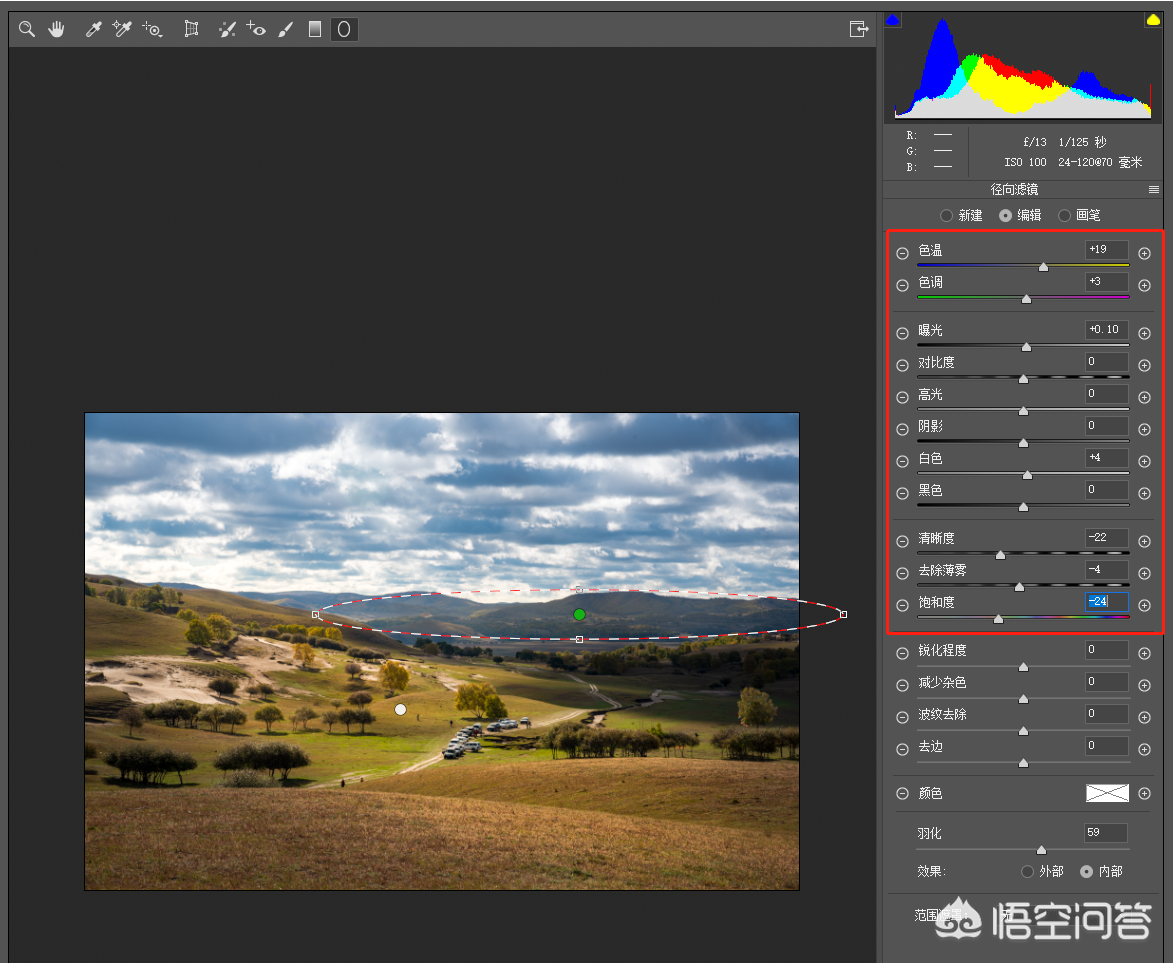Click the 羽化 value field
Screen dimensions: 1173x963
point(1106,833)
